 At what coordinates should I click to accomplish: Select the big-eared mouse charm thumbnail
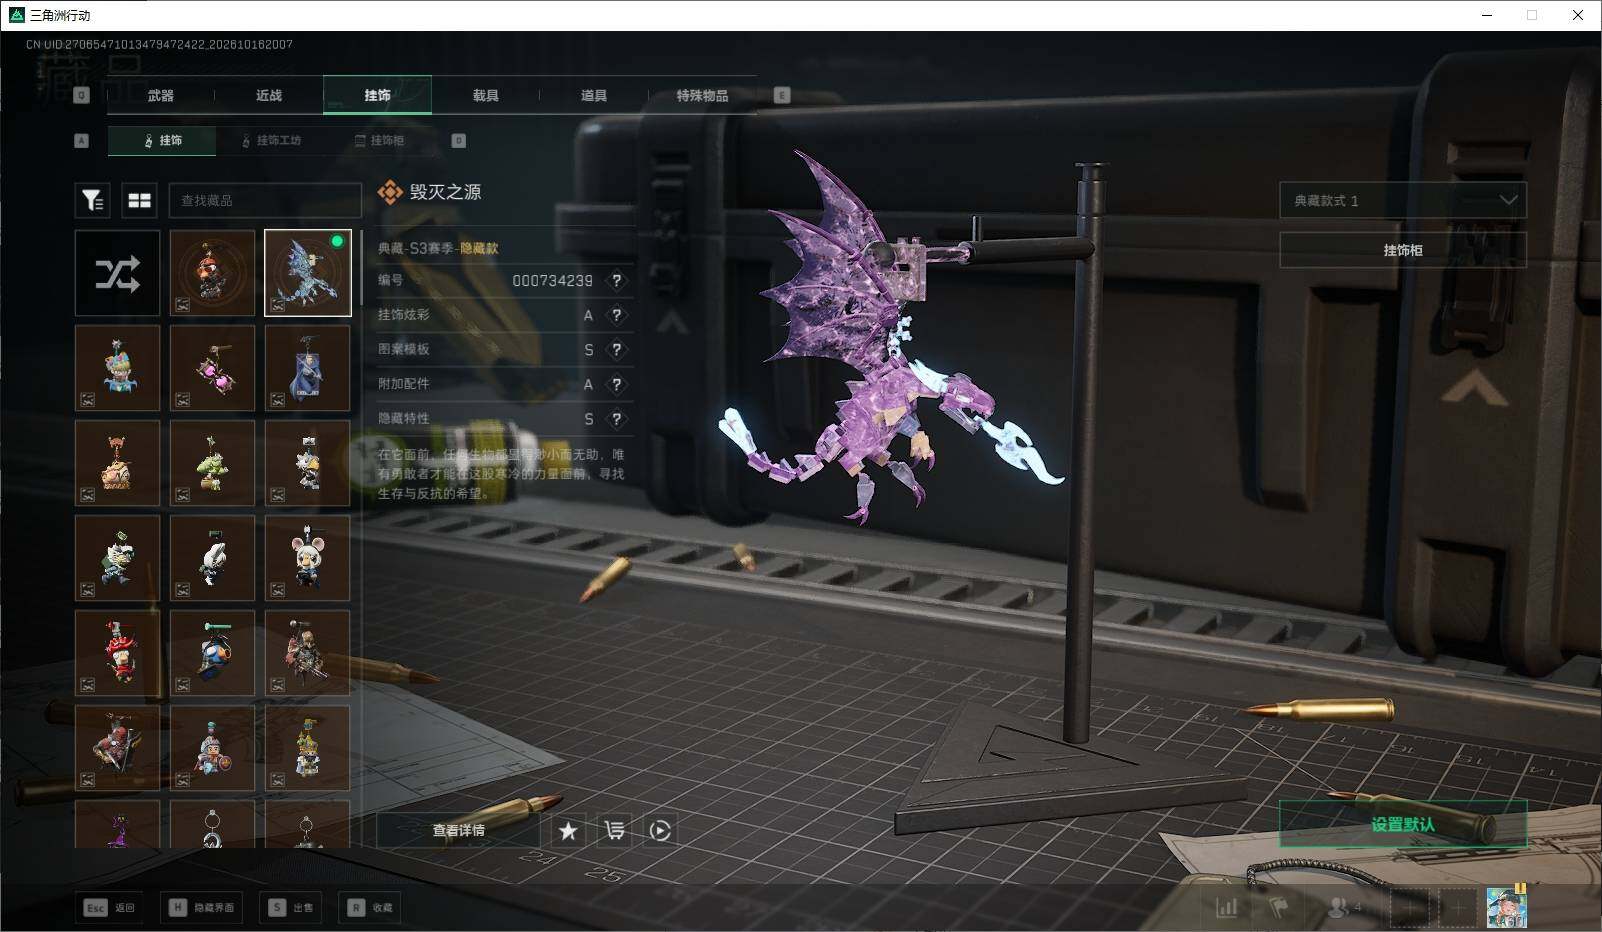click(x=307, y=558)
